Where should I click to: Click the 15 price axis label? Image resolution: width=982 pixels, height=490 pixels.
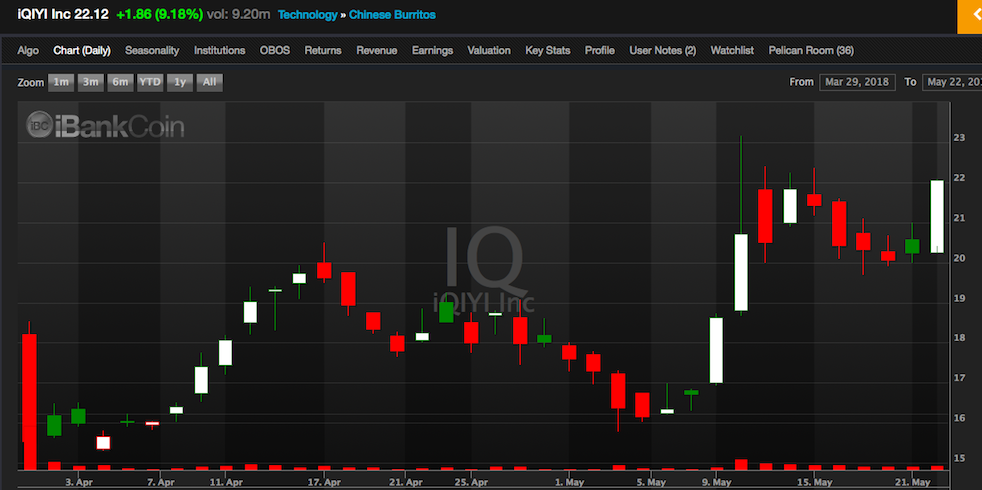pyautogui.click(x=959, y=458)
